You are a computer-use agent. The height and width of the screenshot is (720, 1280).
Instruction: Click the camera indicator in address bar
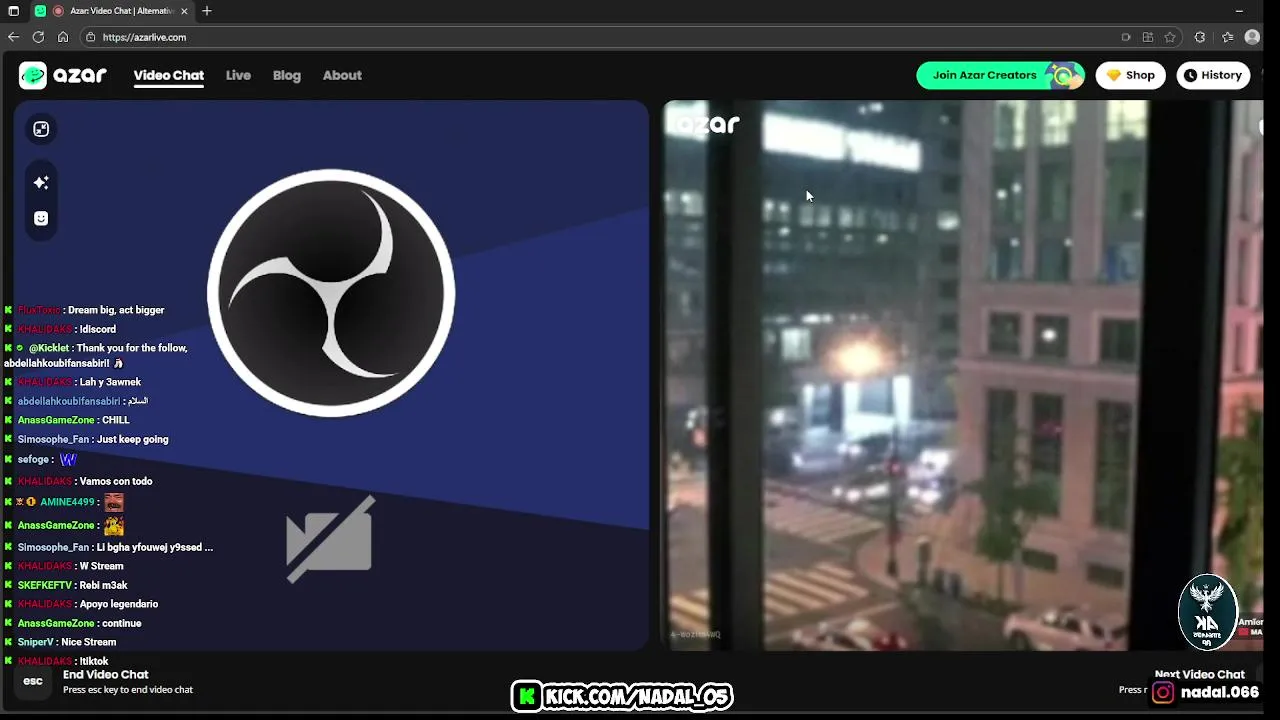click(1126, 37)
